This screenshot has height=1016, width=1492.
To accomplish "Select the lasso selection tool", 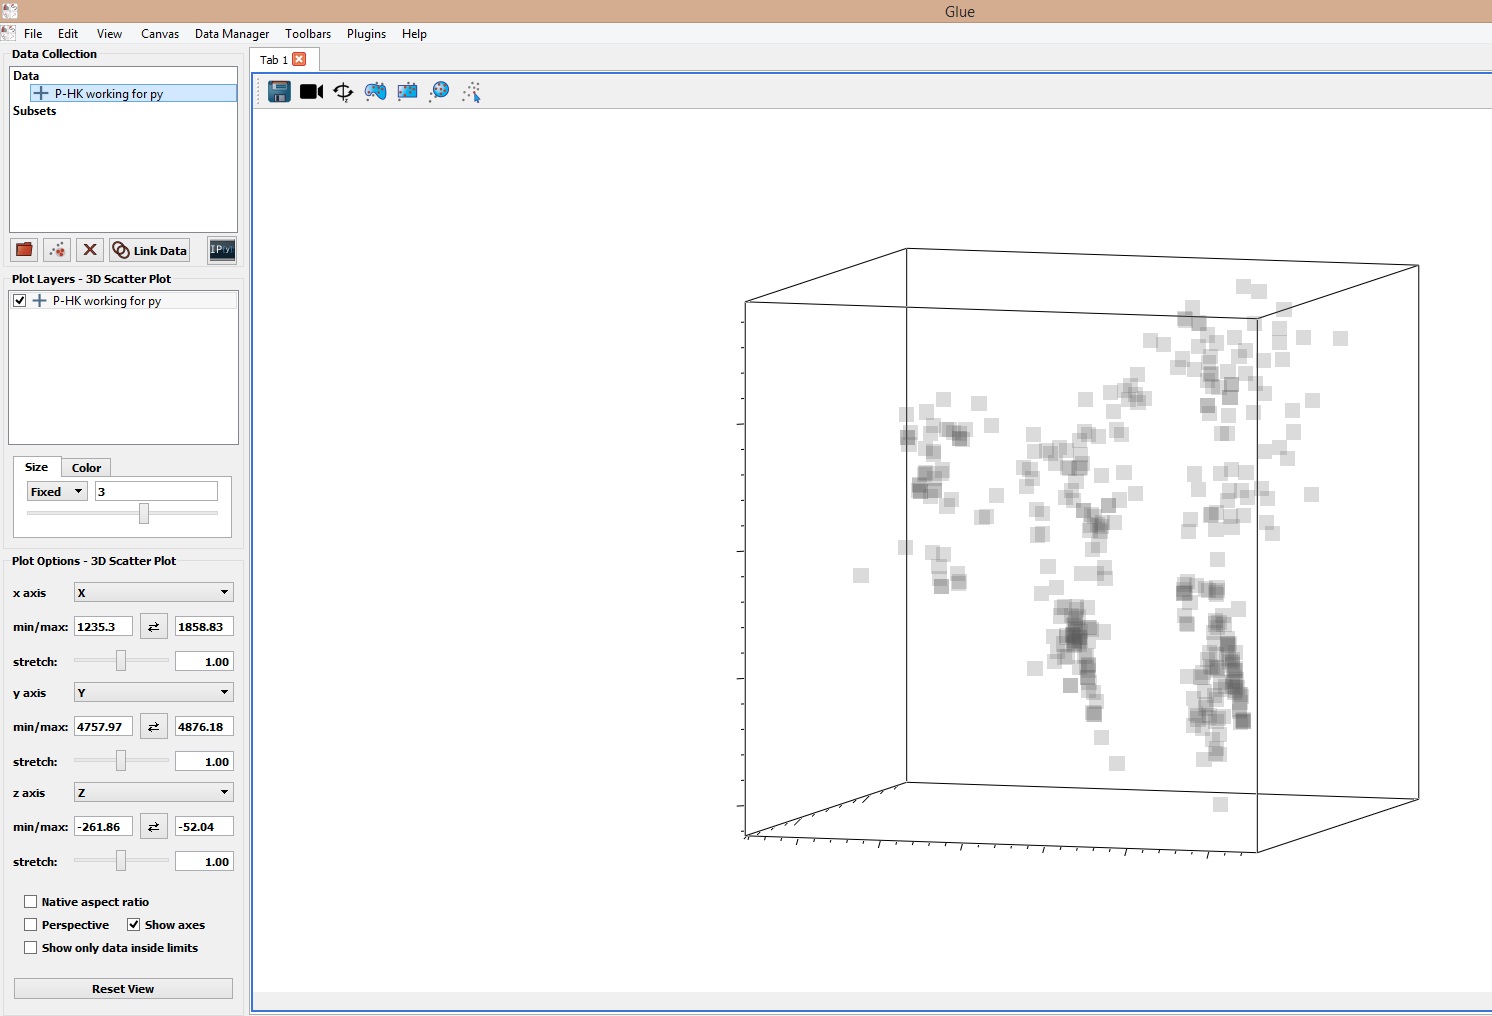I will click(375, 91).
